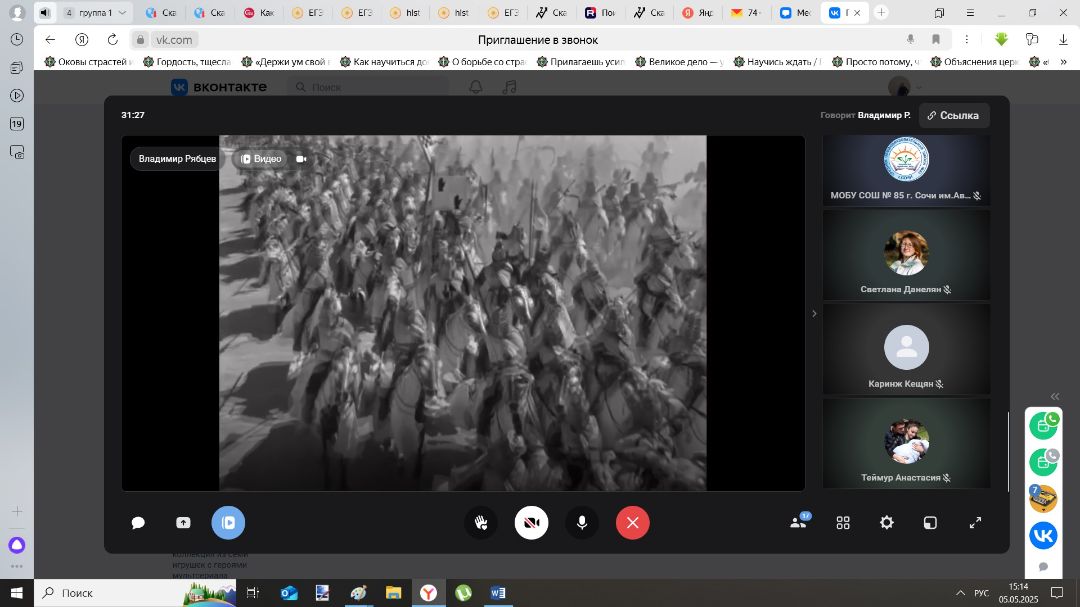This screenshot has height=607, width=1080.
Task: Open the call chat icon
Action: coord(138,523)
